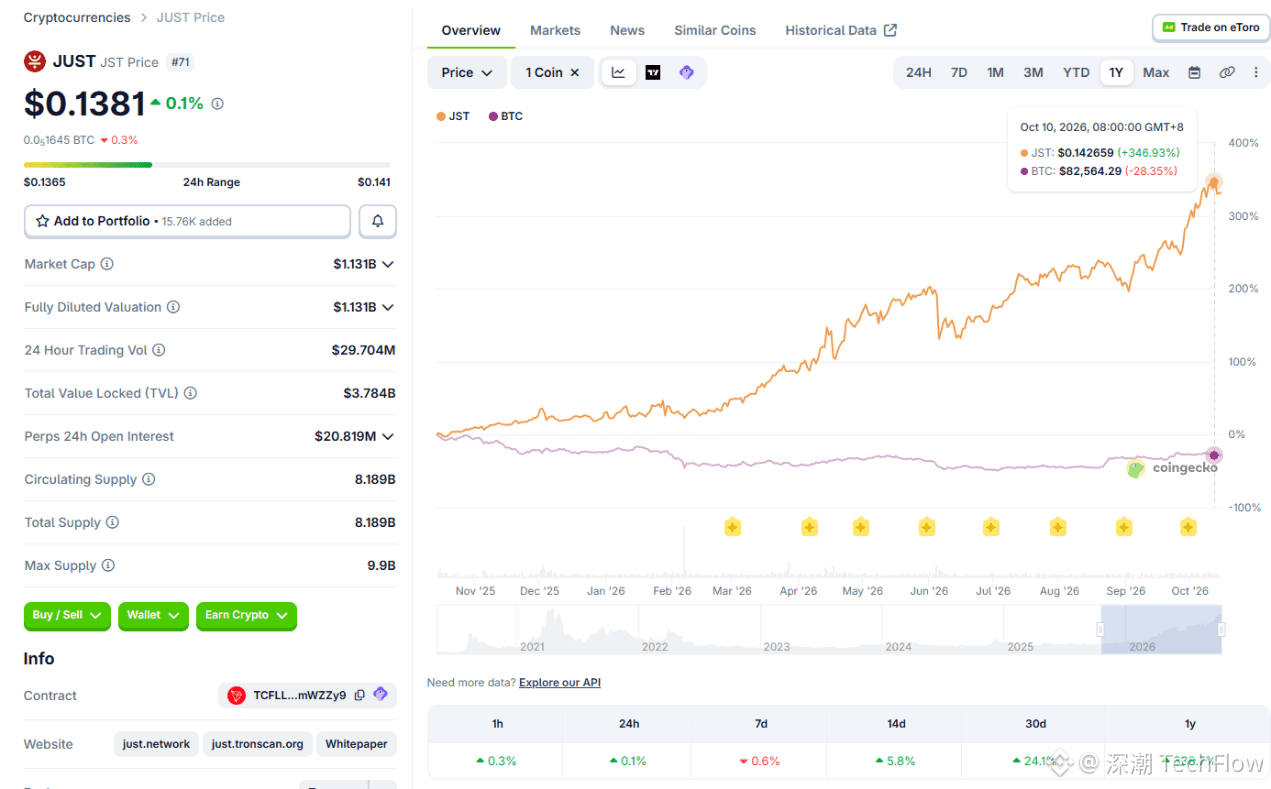Expand the Fully Diluted Valuation details
Image resolution: width=1271 pixels, height=789 pixels.
tap(388, 307)
